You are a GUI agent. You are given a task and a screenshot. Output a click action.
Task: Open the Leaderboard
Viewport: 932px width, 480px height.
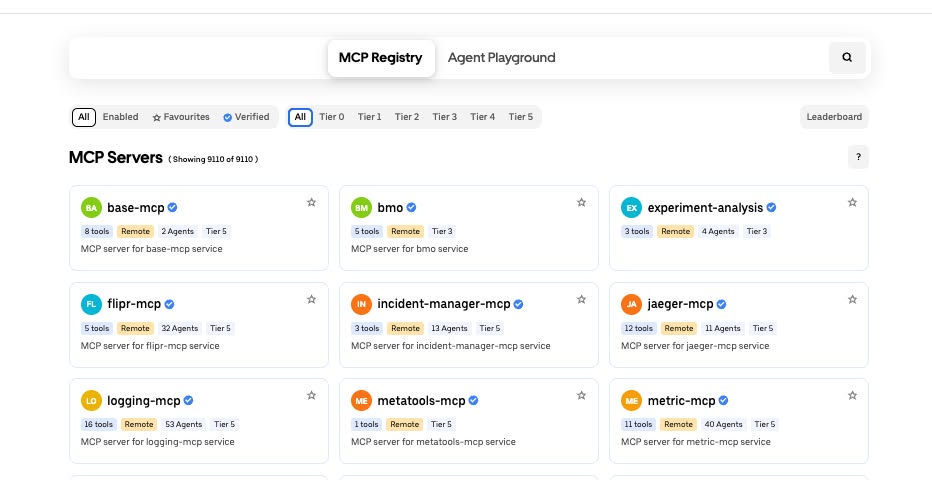tap(834, 117)
